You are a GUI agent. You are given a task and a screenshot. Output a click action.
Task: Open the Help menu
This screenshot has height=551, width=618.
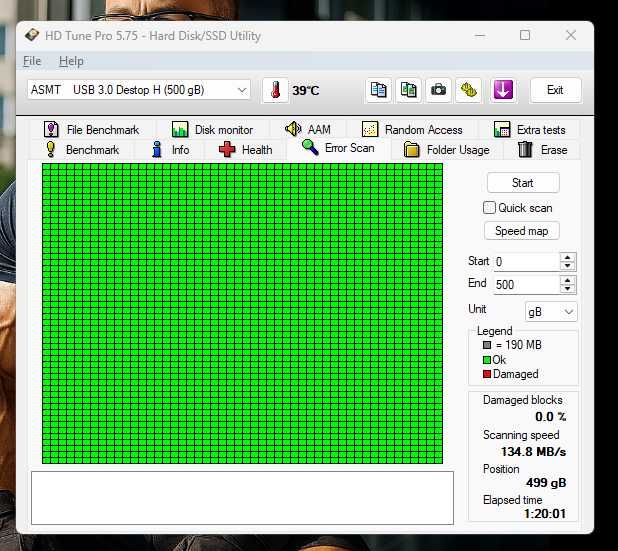(x=71, y=61)
